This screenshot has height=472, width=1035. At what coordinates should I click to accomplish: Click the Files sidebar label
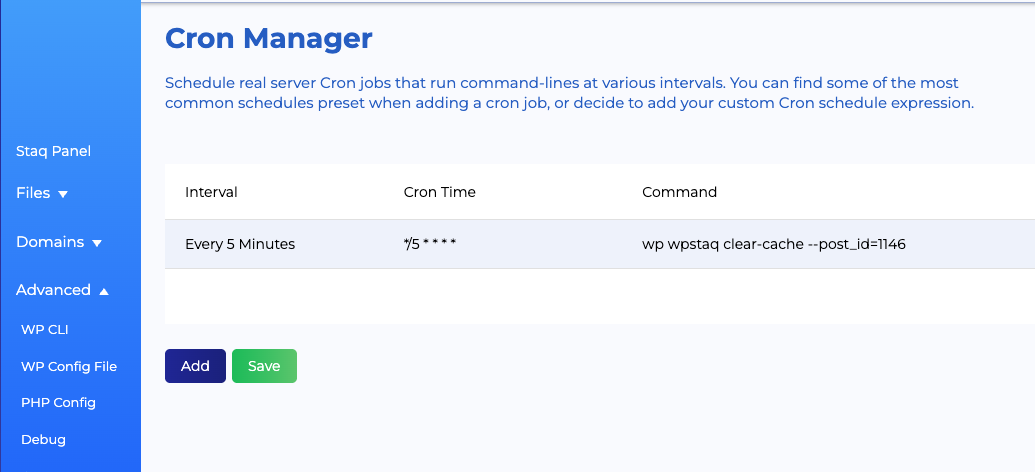(33, 193)
